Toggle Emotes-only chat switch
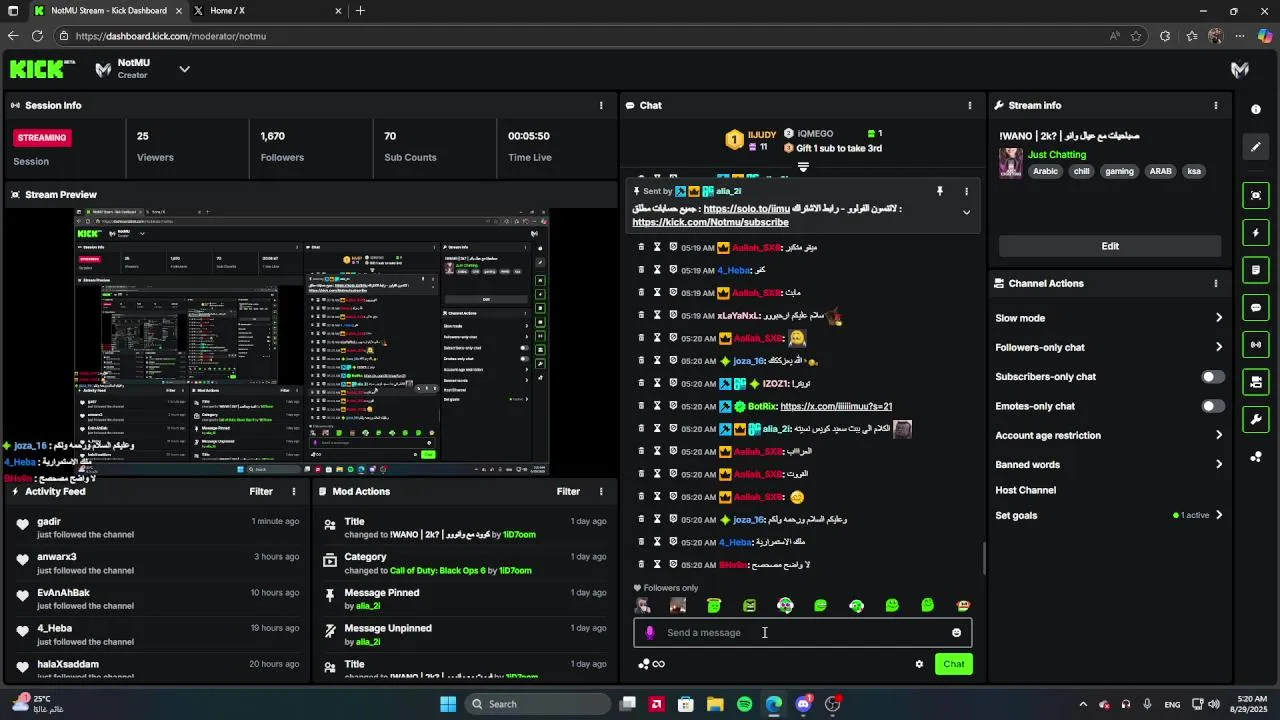 [1212, 406]
